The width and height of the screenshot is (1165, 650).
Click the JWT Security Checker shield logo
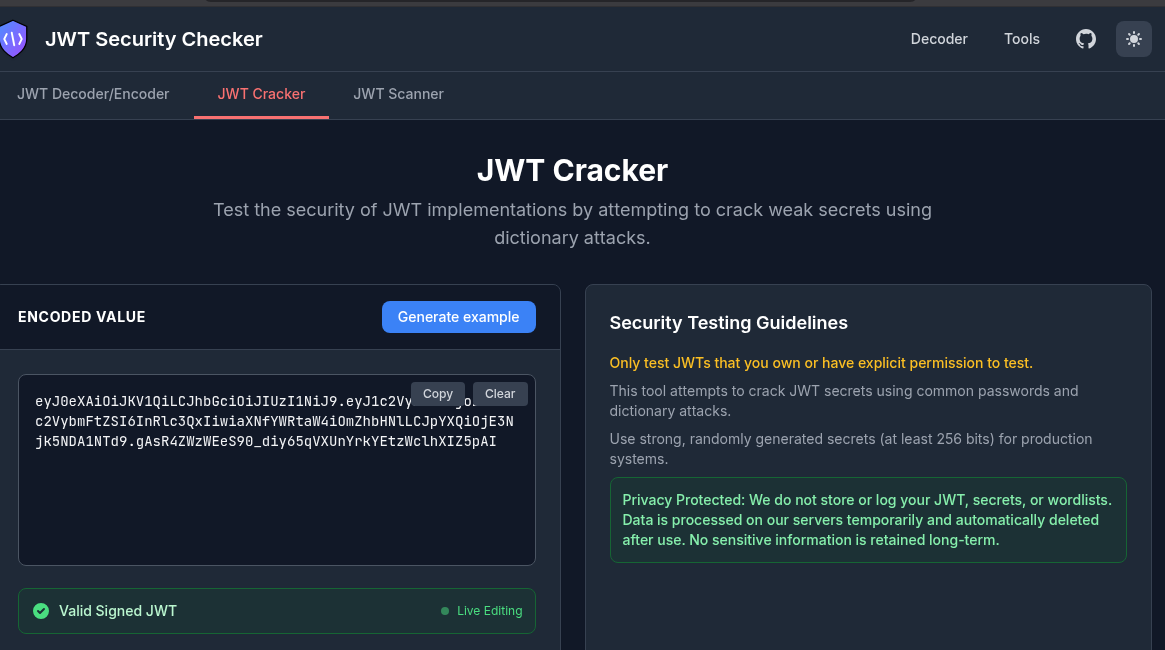coord(13,39)
